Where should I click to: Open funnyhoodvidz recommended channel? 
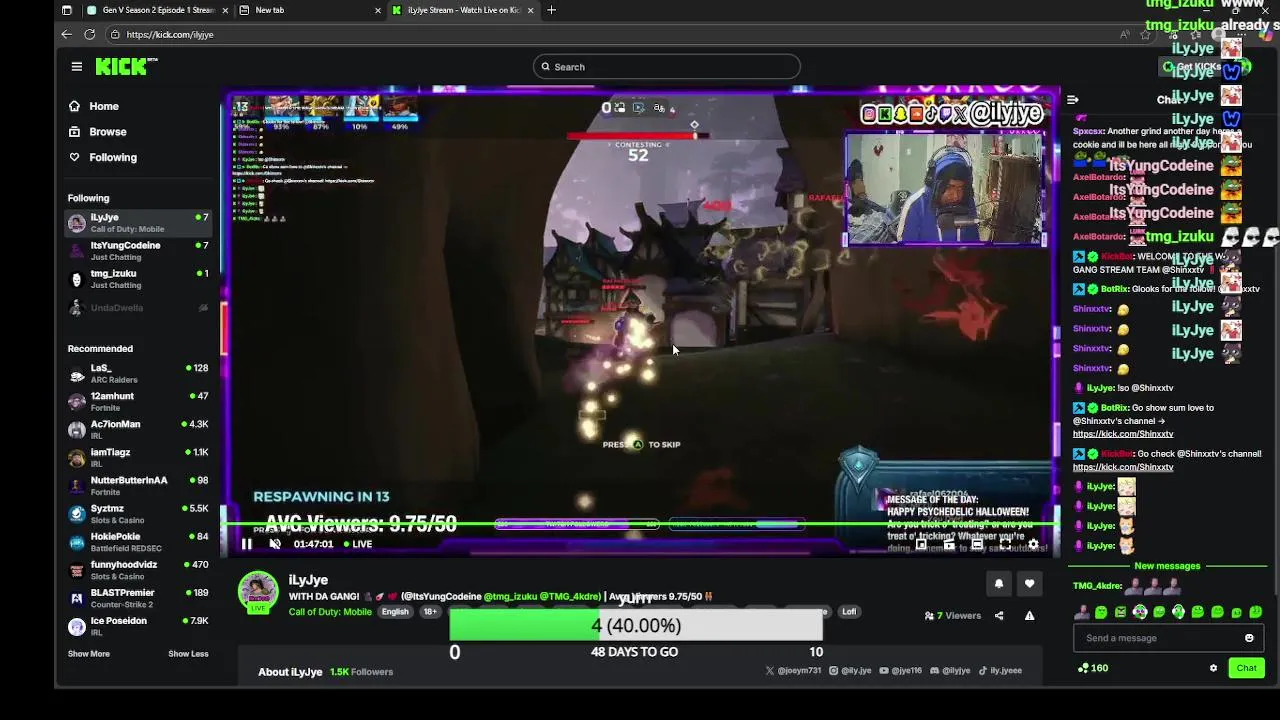(x=138, y=569)
